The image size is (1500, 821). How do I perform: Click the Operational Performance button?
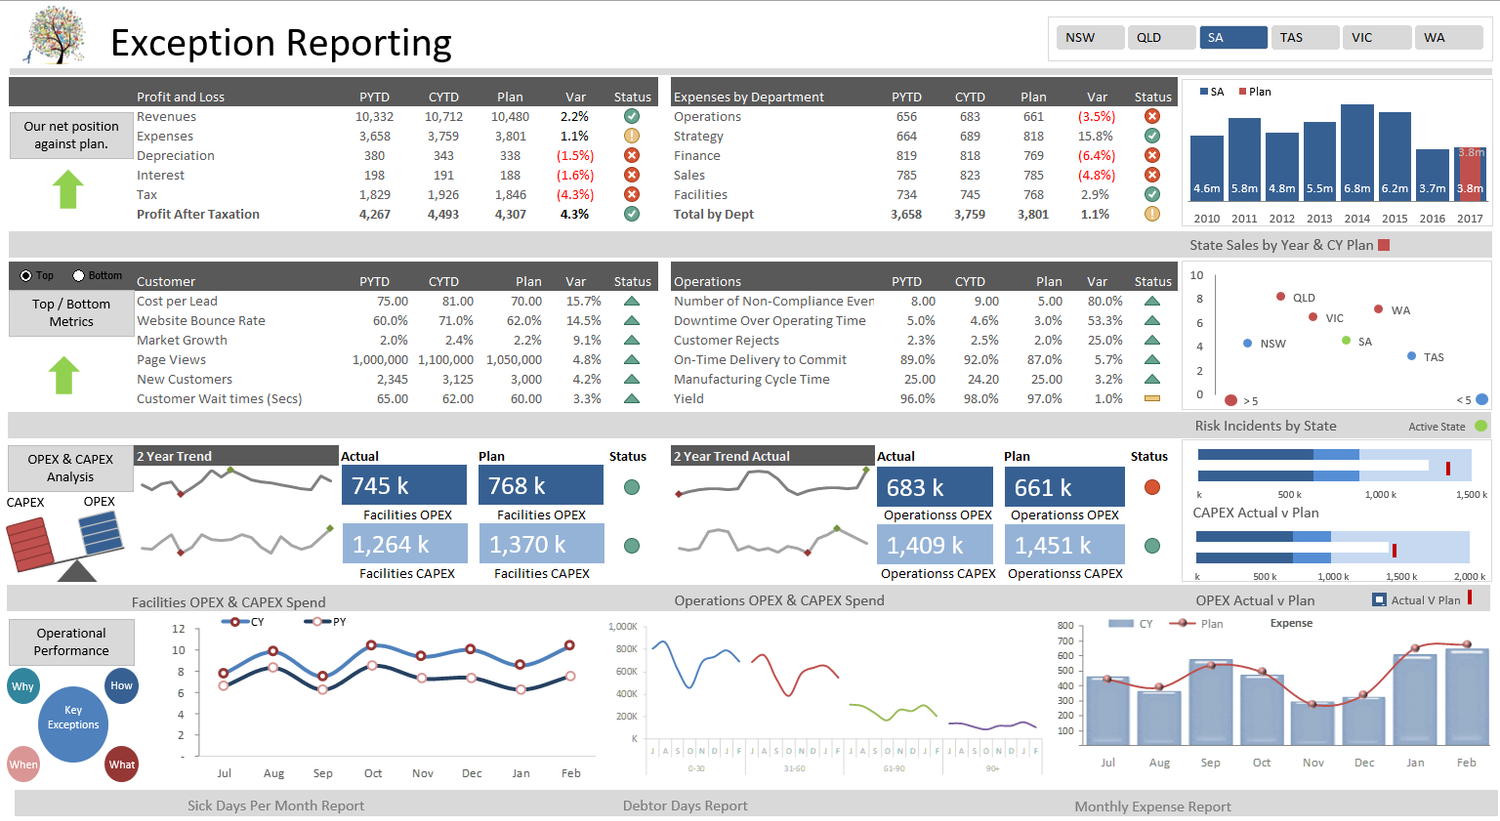coord(71,641)
